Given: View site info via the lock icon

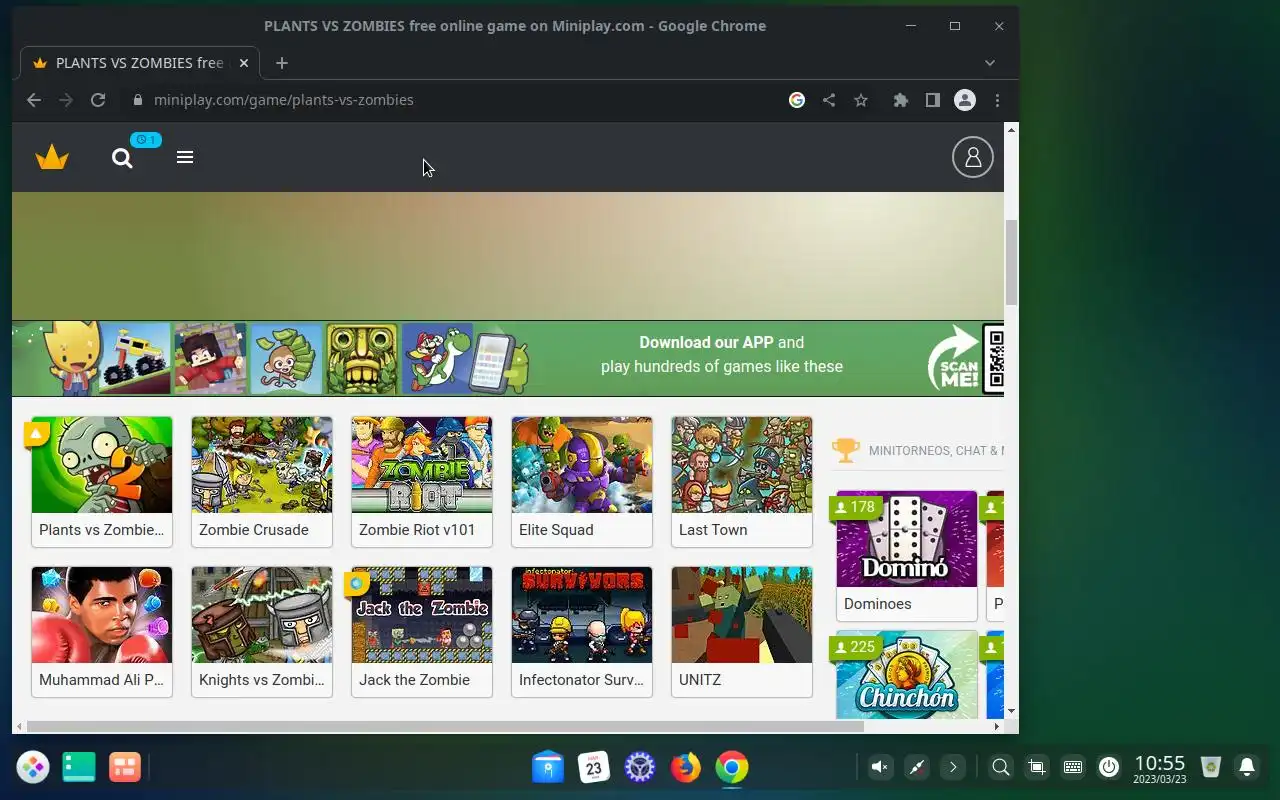Looking at the screenshot, I should coord(138,100).
